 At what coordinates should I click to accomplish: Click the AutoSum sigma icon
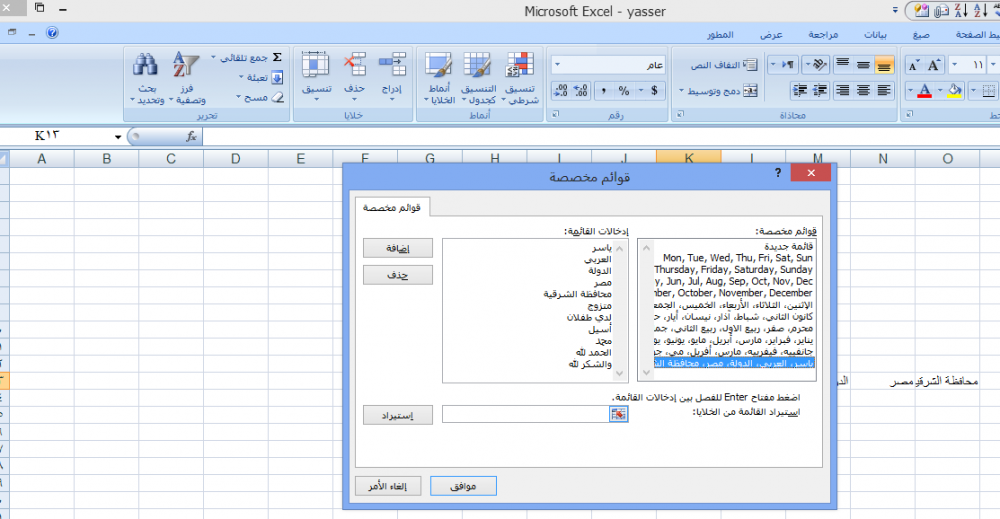pos(277,57)
